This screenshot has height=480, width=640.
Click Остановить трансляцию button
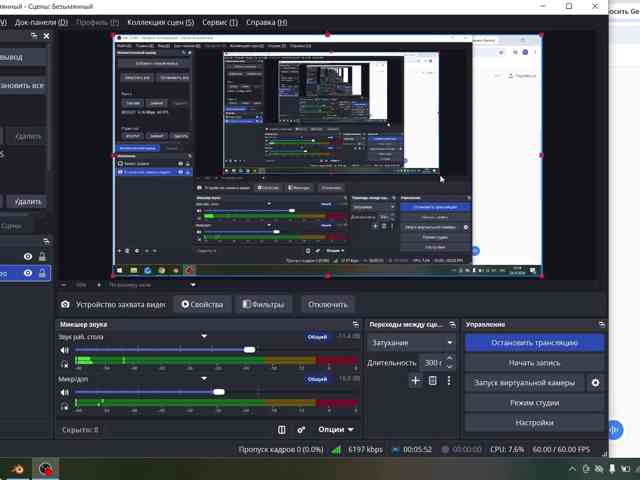click(x=534, y=342)
